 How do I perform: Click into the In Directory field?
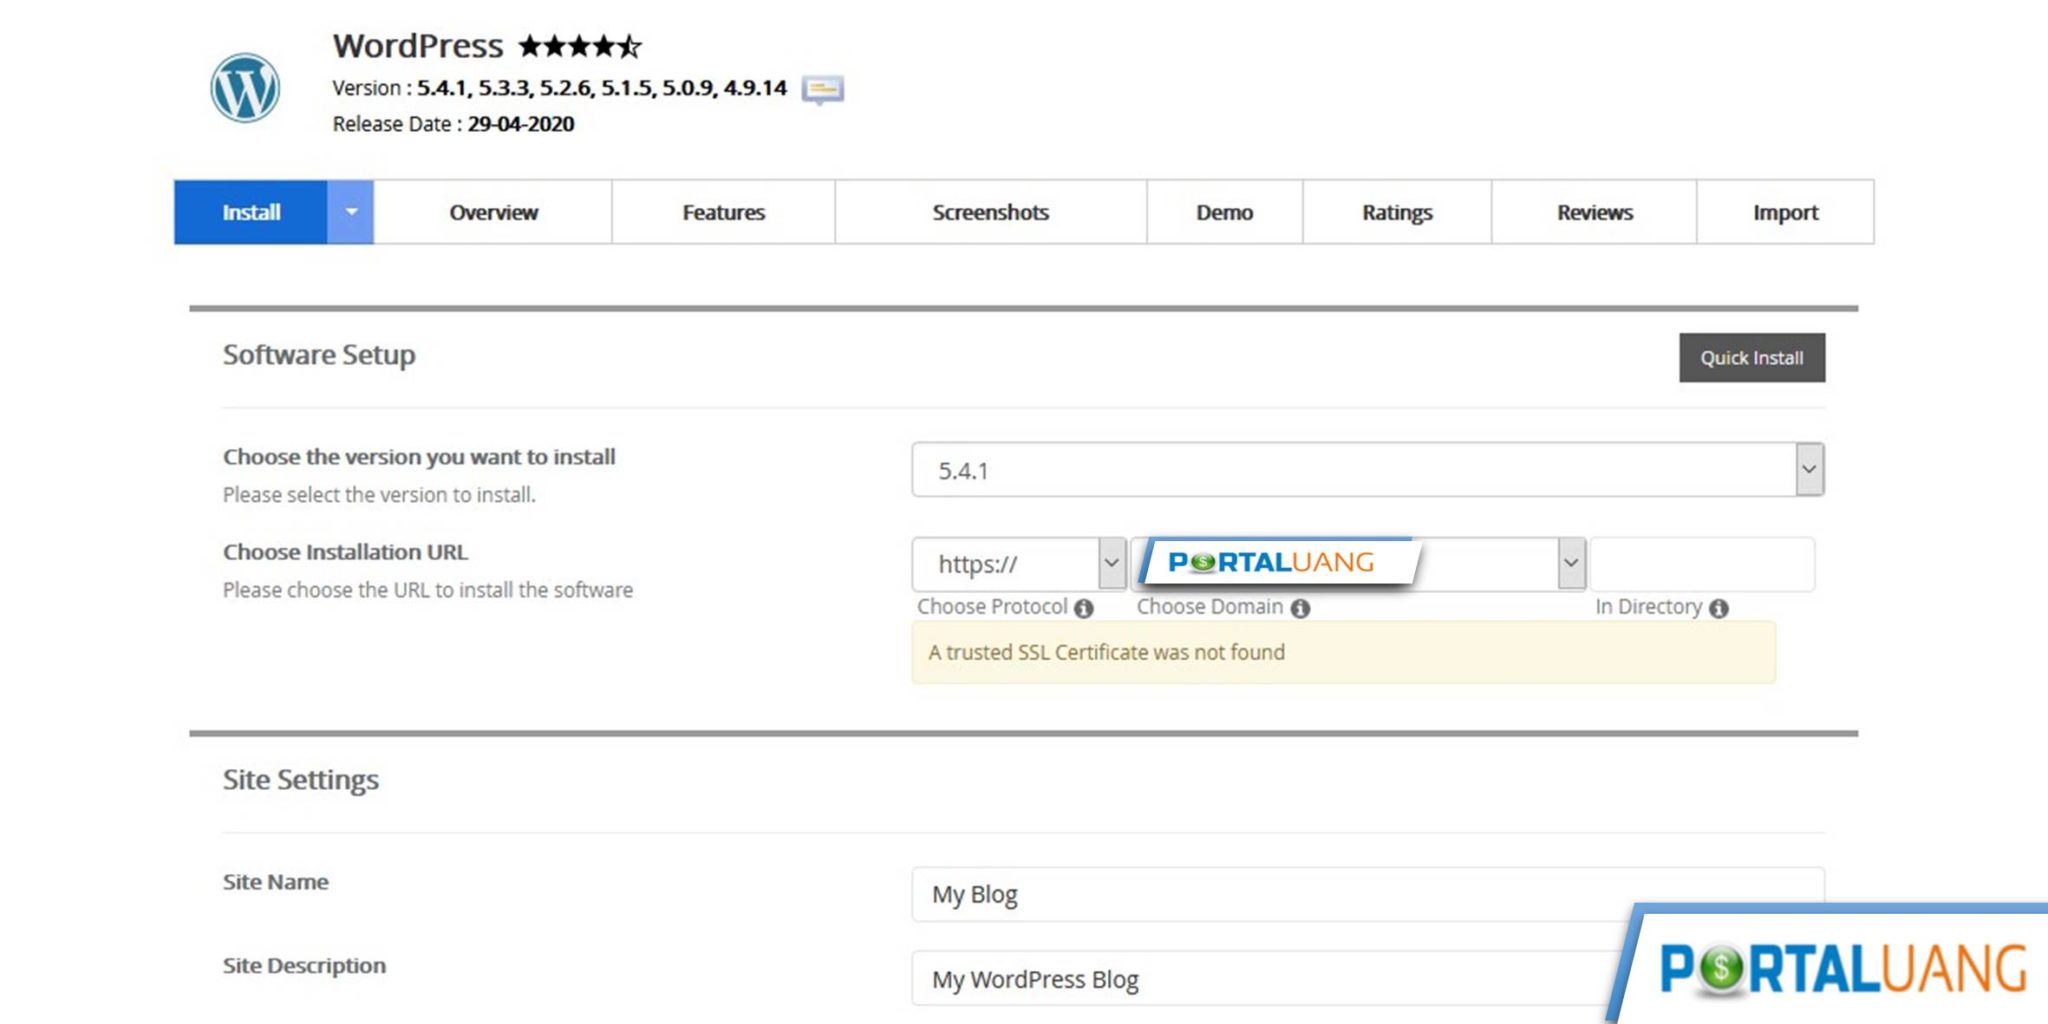(1702, 564)
